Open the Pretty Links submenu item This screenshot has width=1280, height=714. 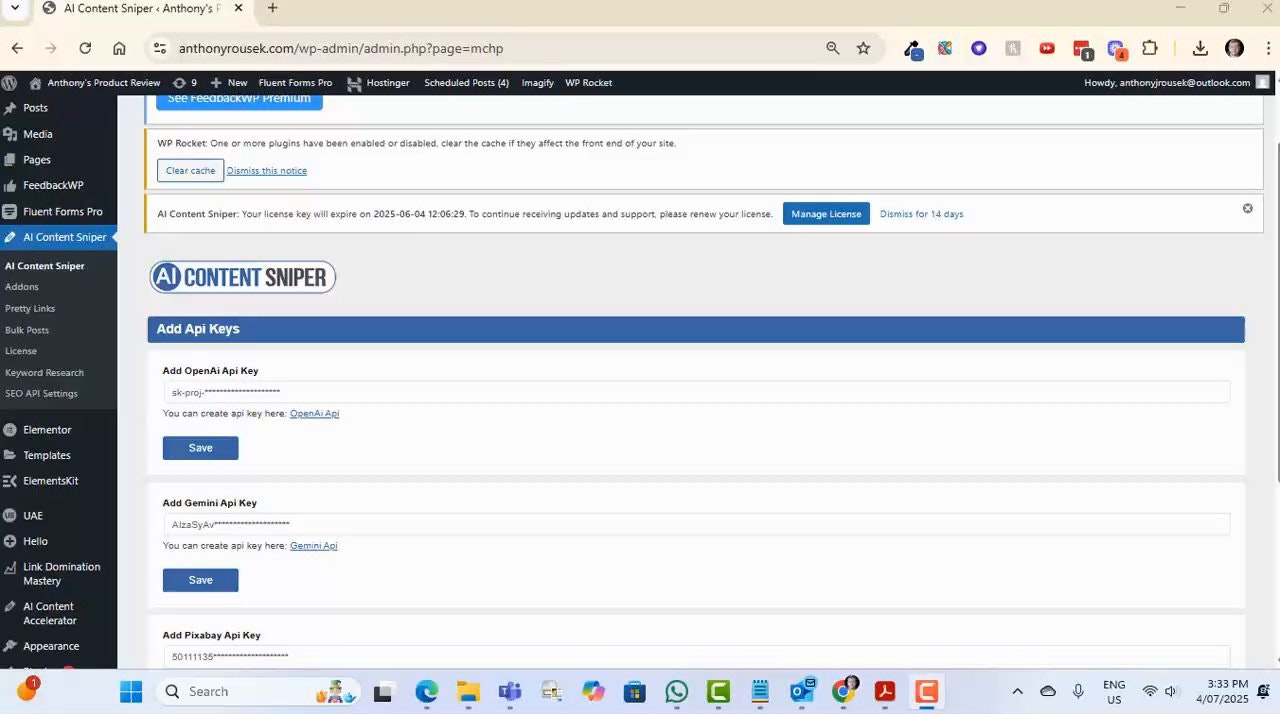pyautogui.click(x=30, y=309)
